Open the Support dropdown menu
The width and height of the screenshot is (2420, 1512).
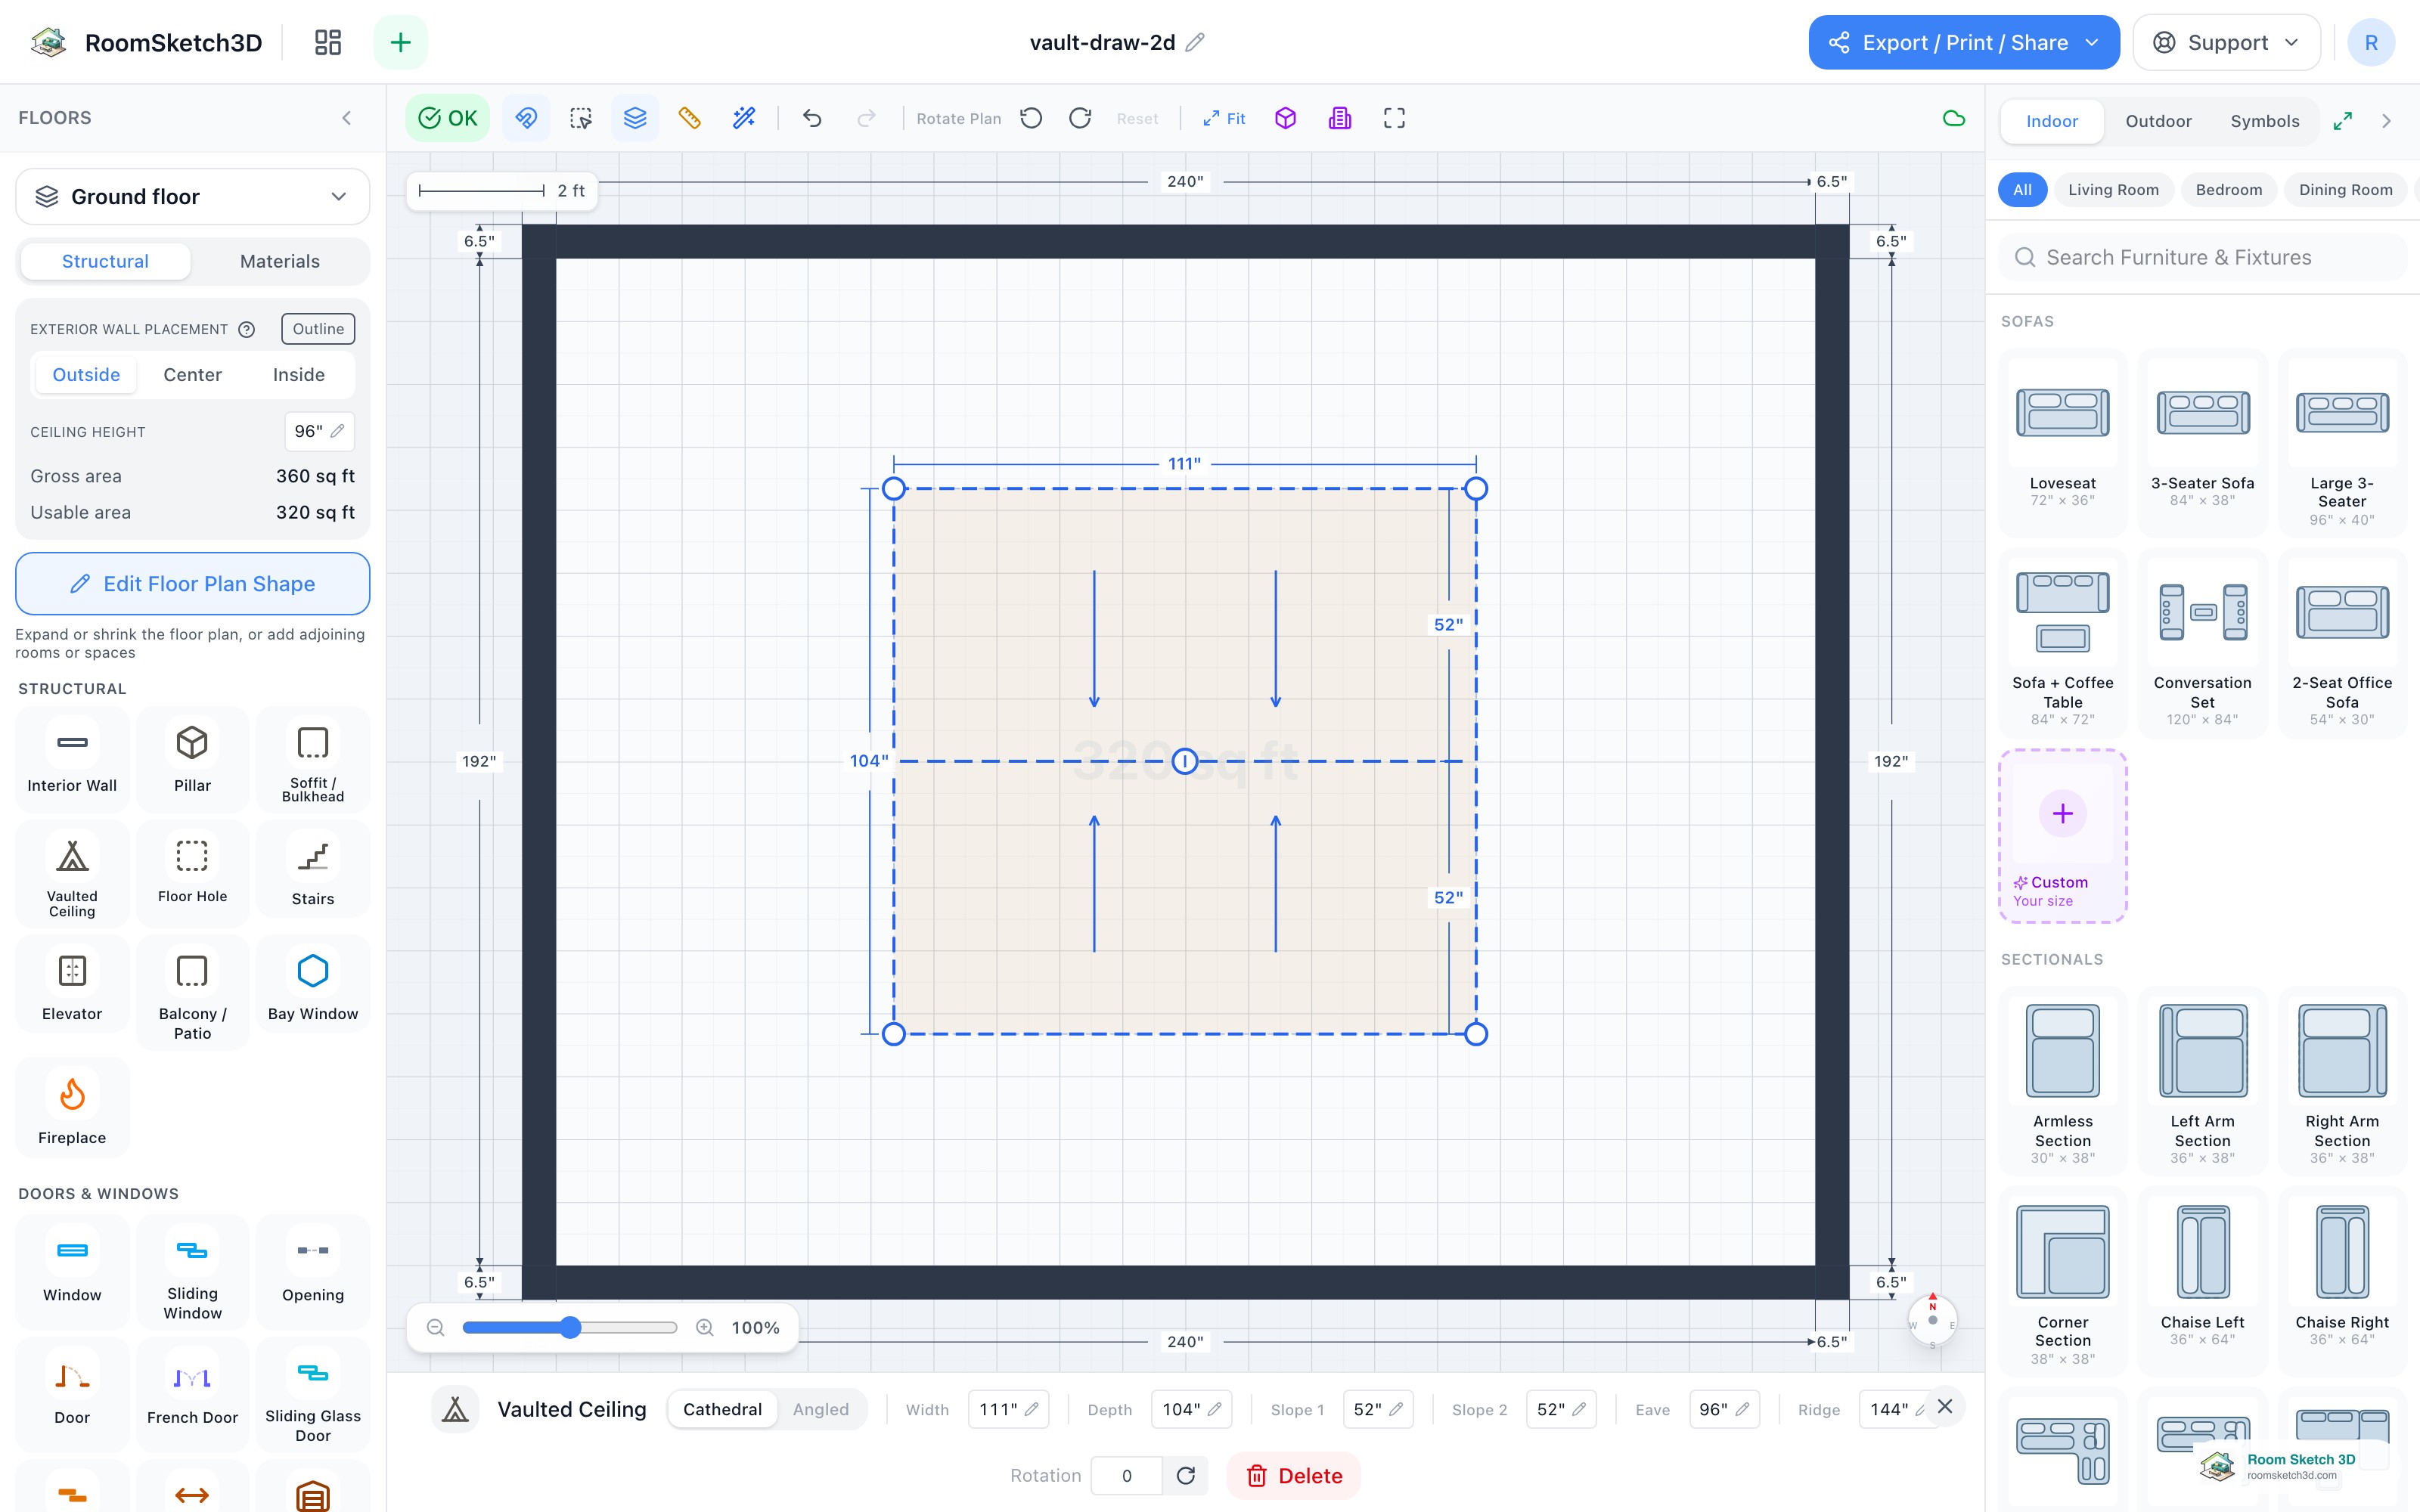click(x=2226, y=42)
